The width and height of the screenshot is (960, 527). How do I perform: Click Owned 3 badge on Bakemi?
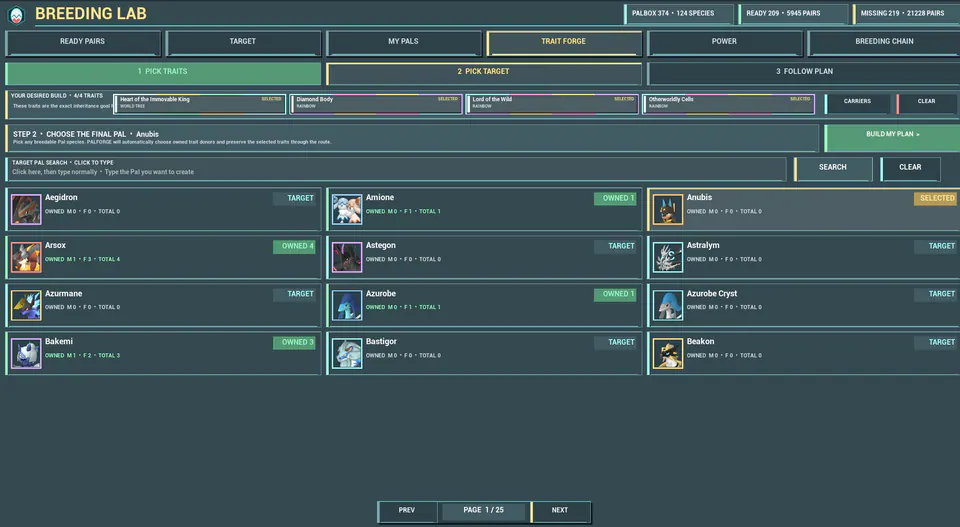click(x=294, y=342)
